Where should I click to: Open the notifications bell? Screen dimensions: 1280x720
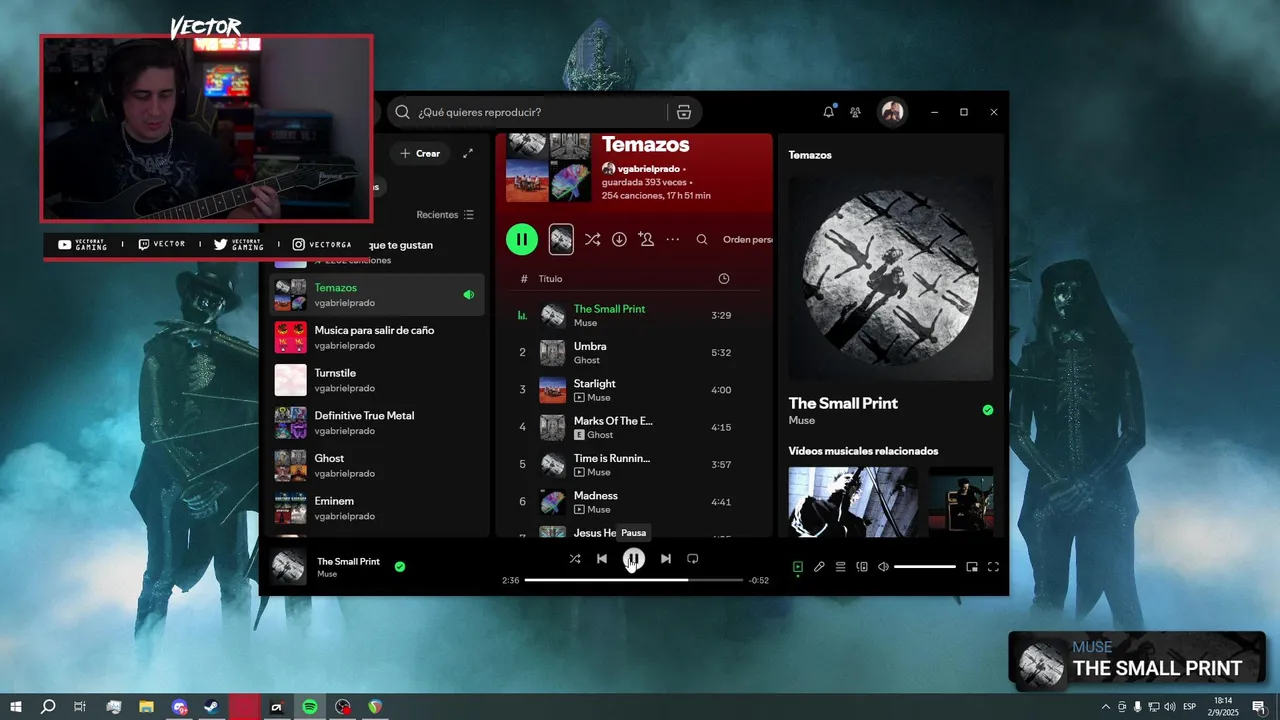tap(828, 112)
